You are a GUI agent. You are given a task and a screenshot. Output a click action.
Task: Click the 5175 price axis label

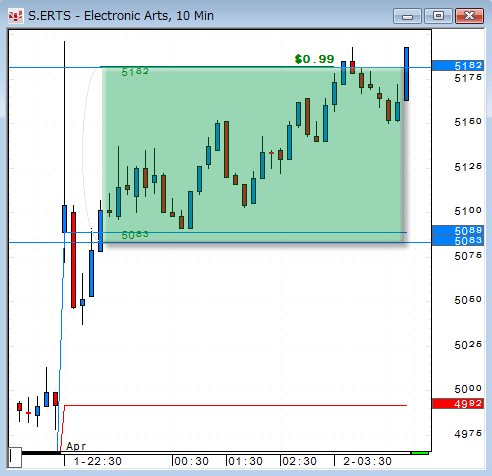click(468, 78)
